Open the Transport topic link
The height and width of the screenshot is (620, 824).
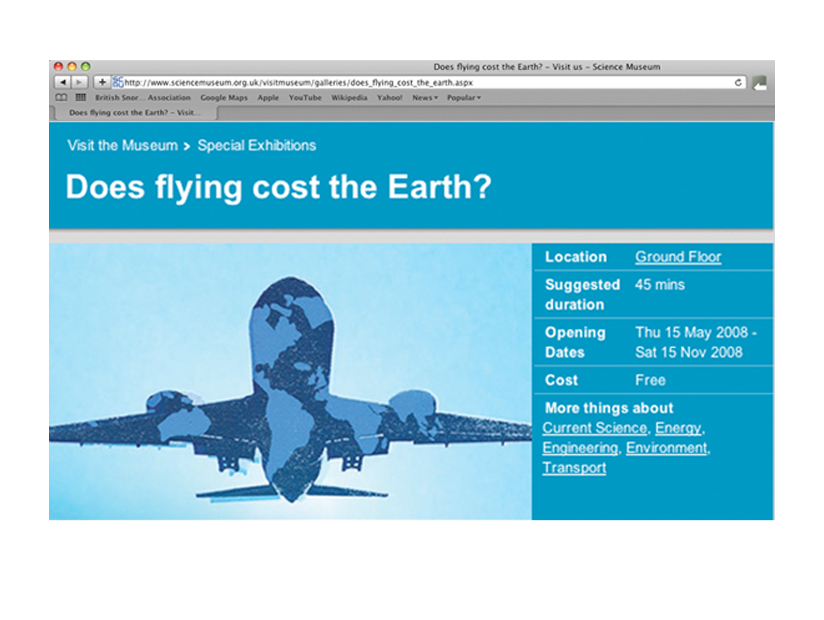click(574, 468)
